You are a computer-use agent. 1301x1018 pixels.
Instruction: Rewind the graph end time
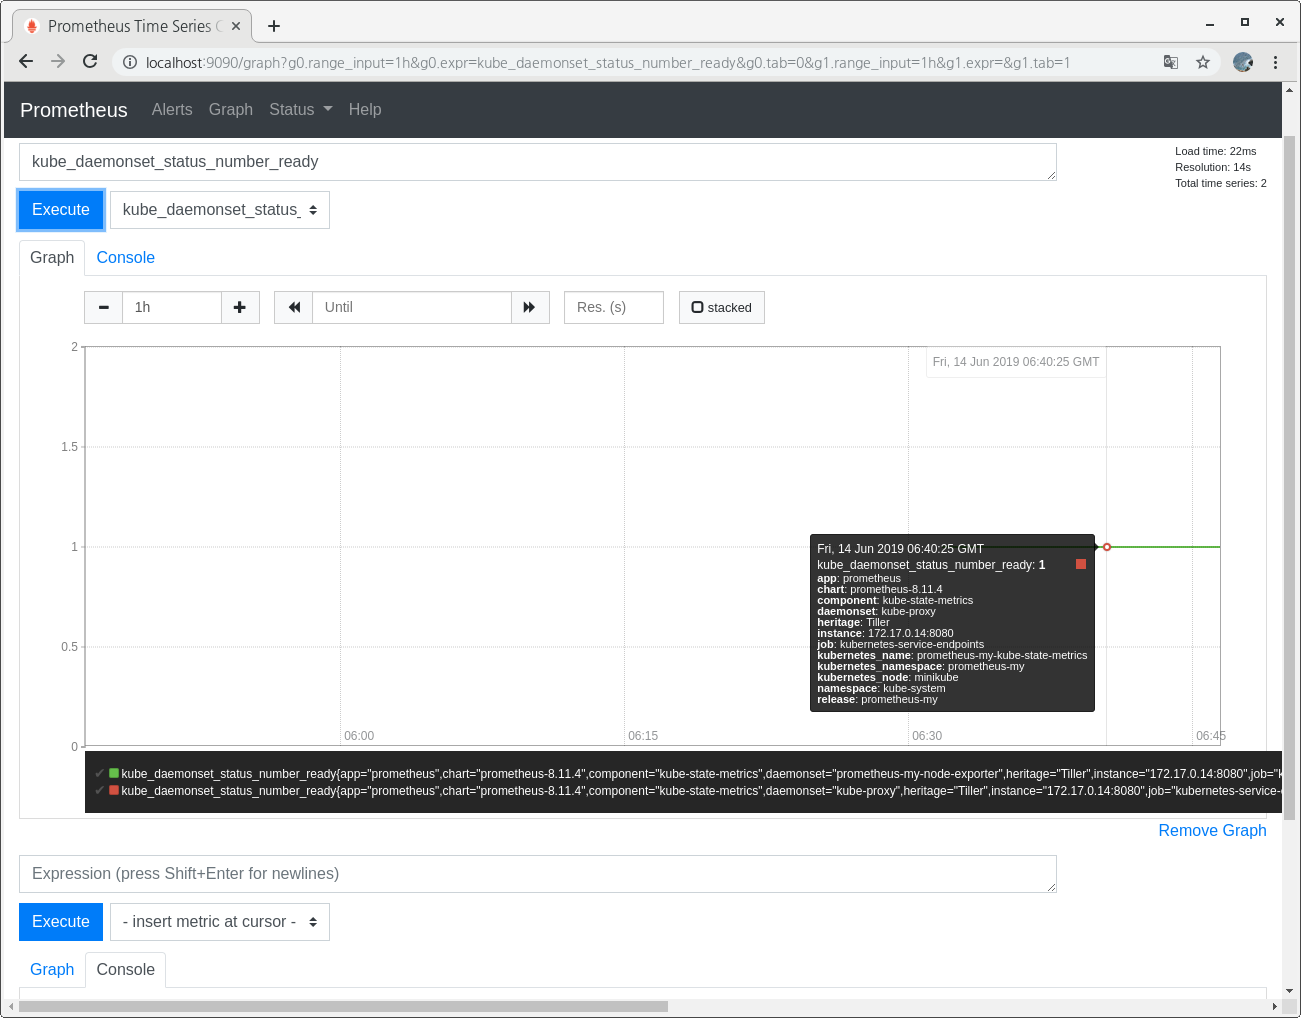294,308
